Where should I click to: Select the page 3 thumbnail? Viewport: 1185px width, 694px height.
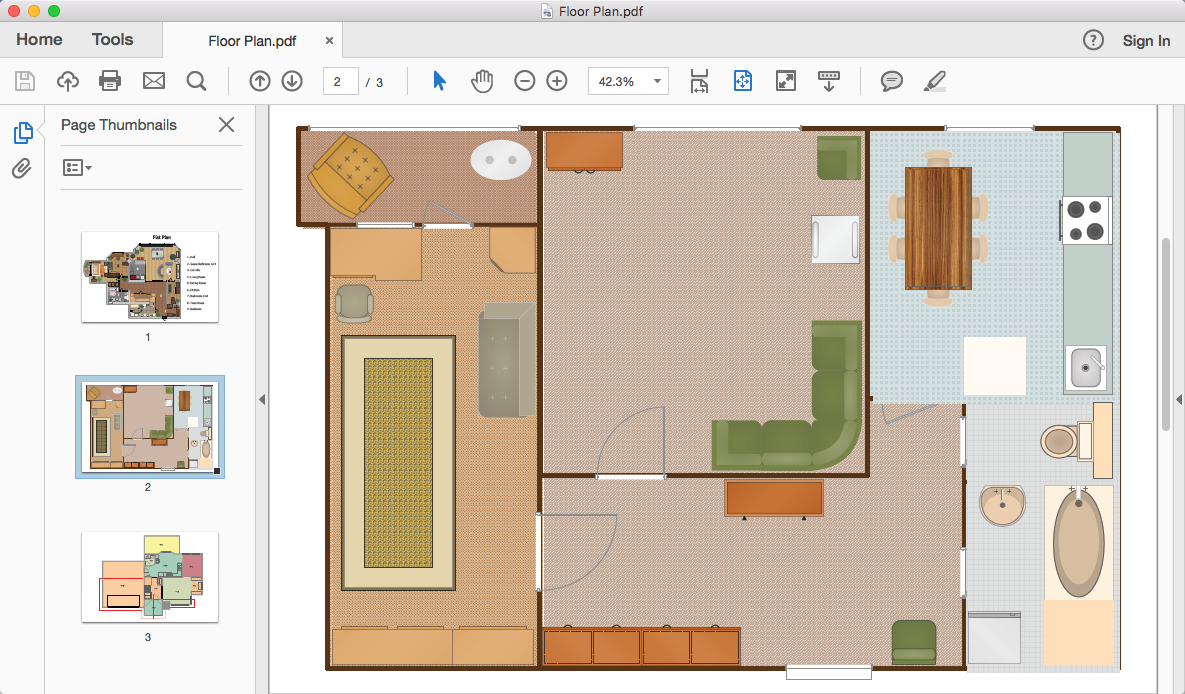149,577
